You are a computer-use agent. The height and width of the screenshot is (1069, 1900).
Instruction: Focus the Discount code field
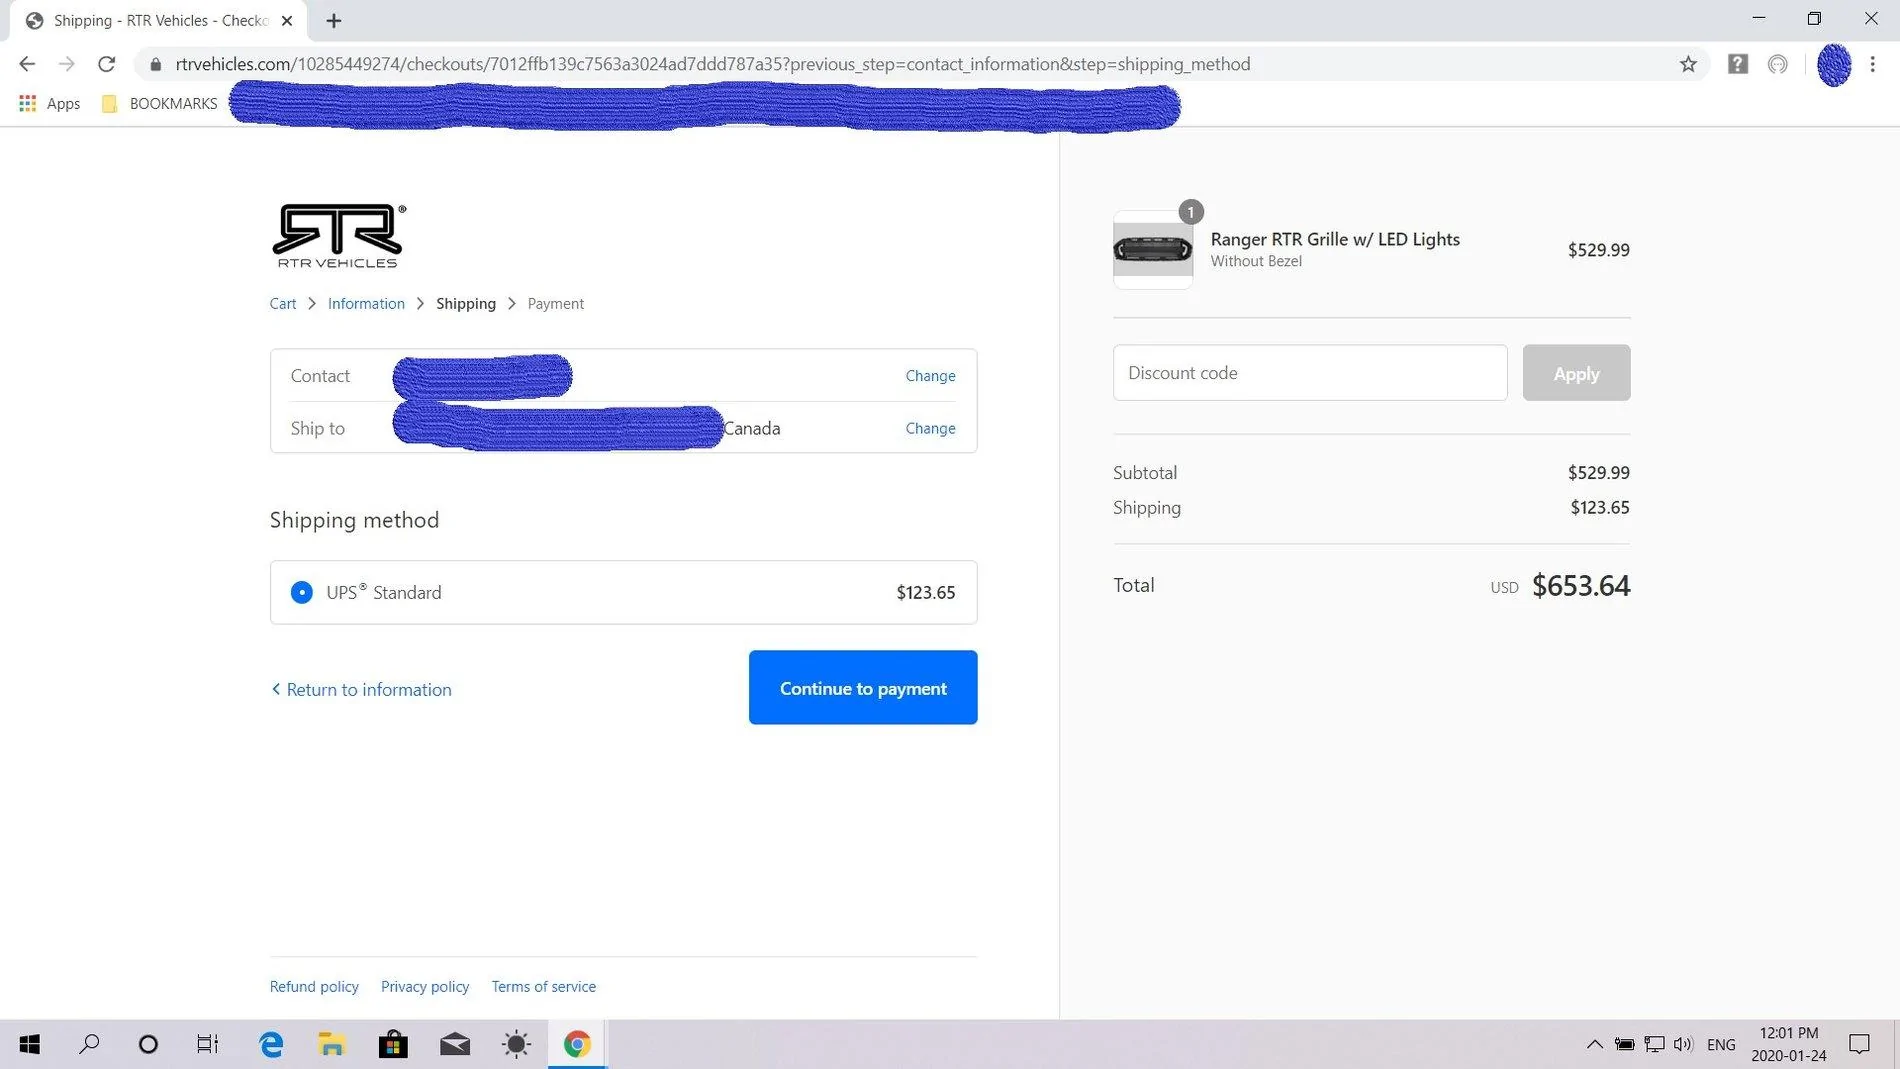point(1310,373)
